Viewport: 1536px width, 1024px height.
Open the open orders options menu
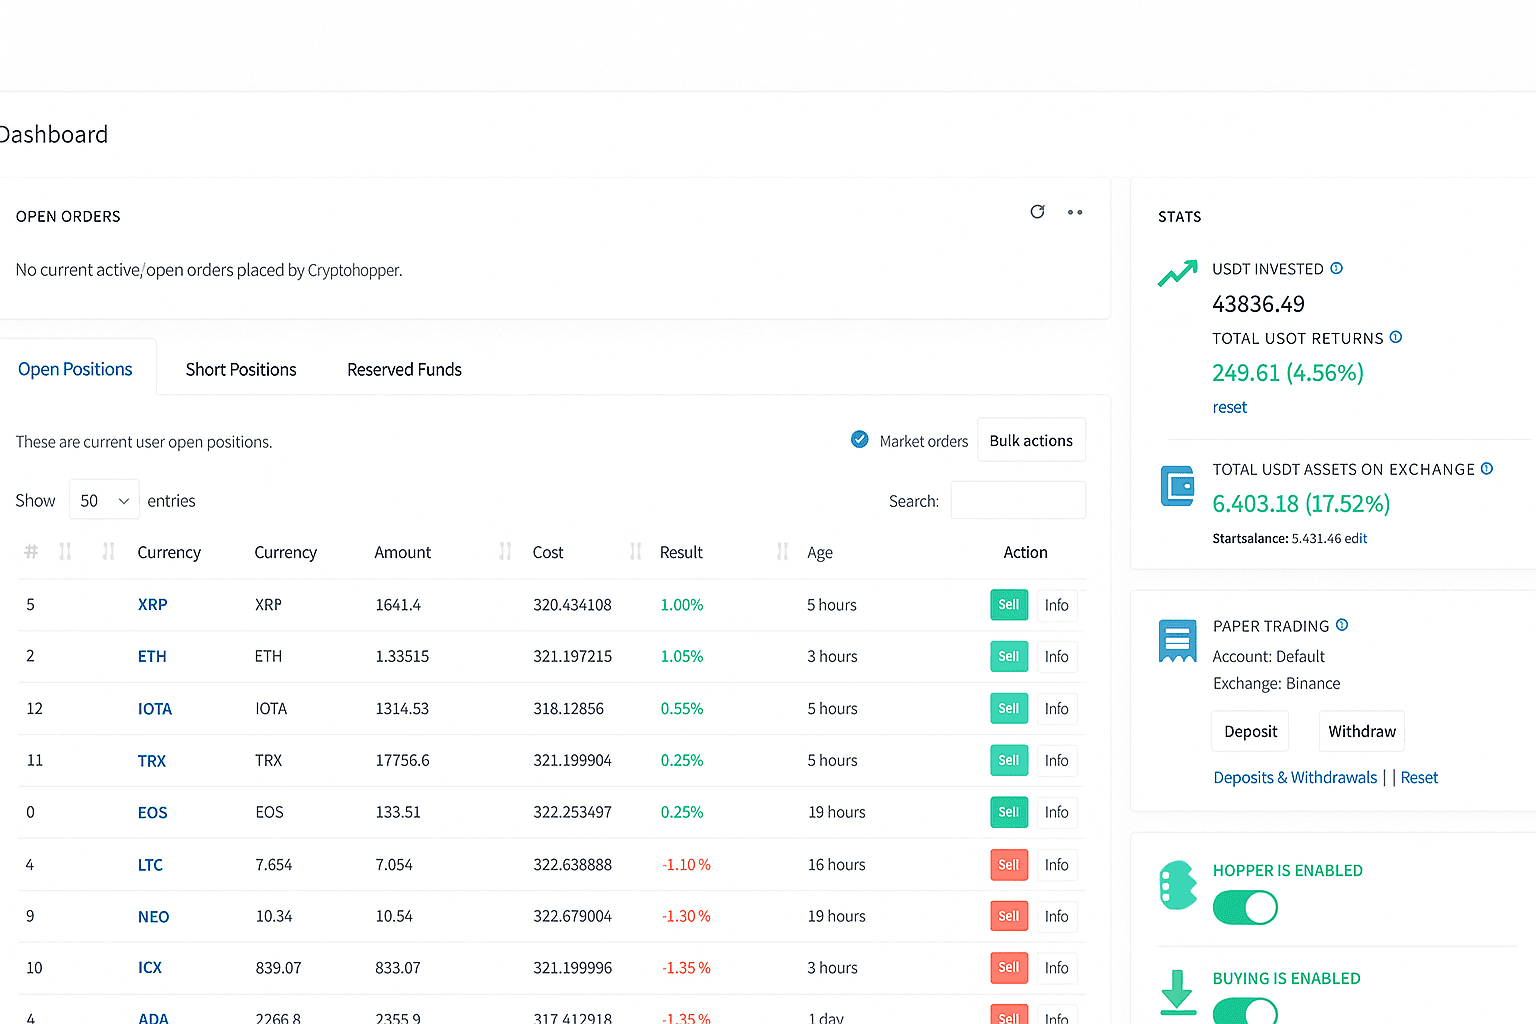1075,212
